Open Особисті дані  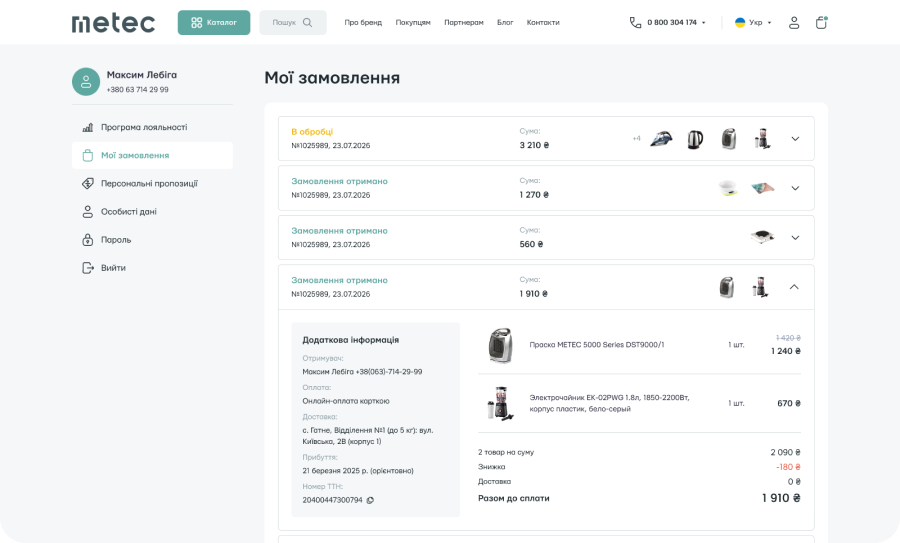tap(129, 212)
